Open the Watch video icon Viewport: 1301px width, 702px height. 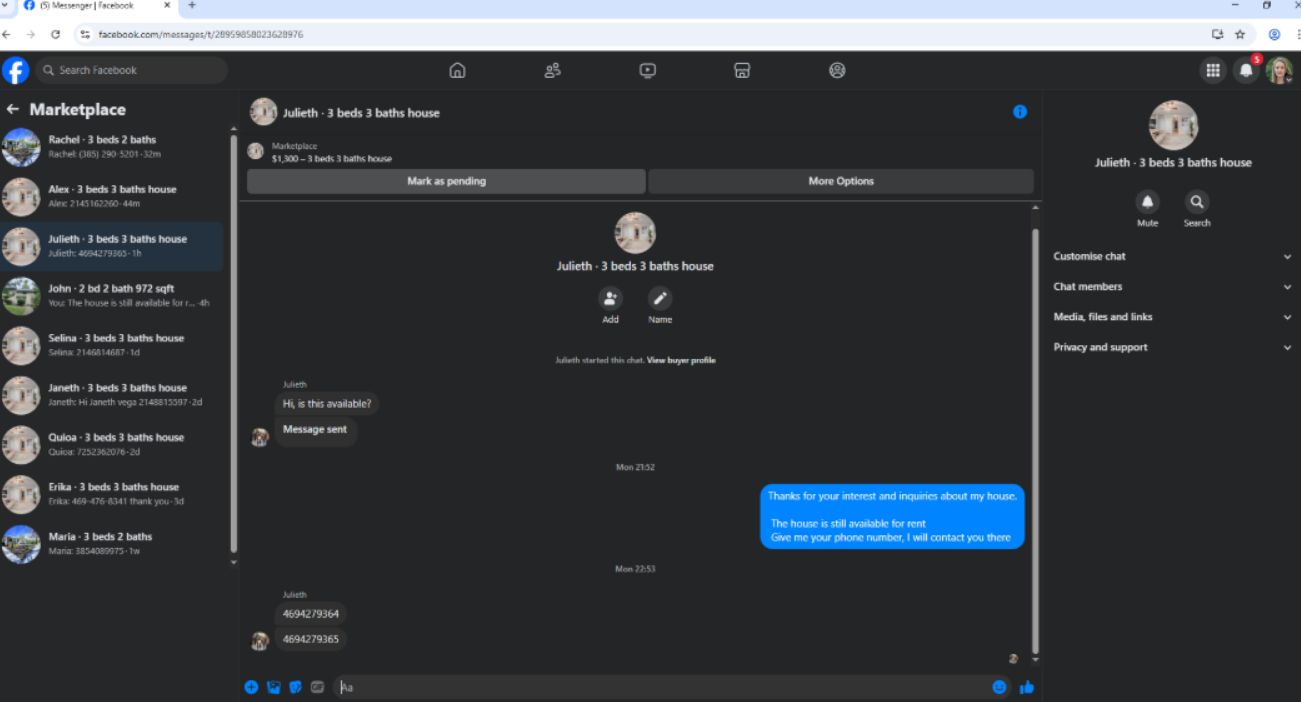pos(647,70)
